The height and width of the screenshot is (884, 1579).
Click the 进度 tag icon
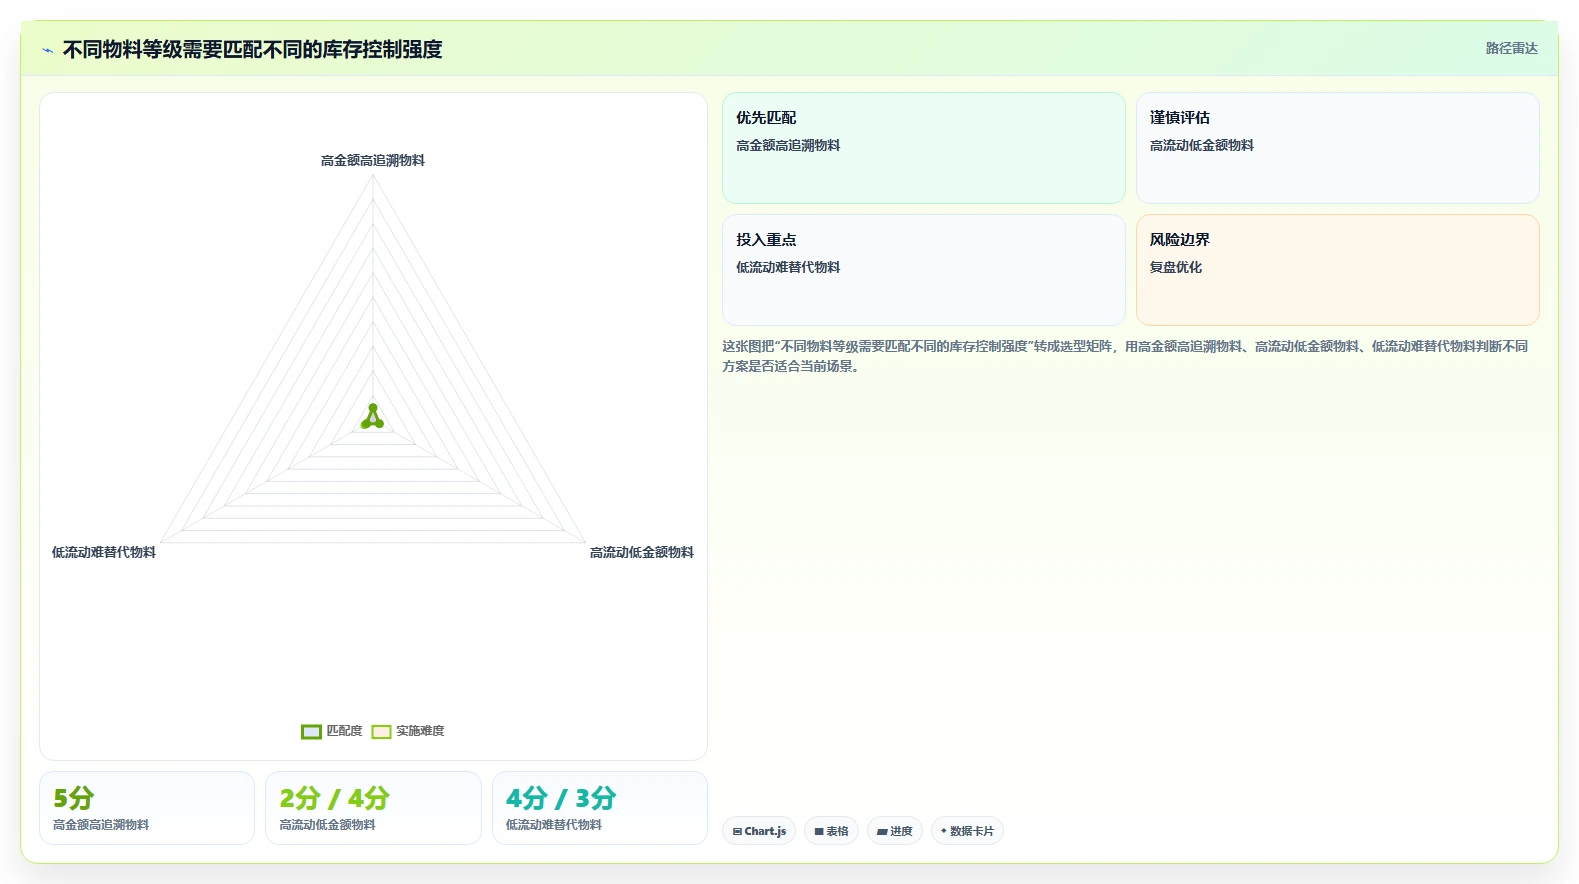click(882, 832)
